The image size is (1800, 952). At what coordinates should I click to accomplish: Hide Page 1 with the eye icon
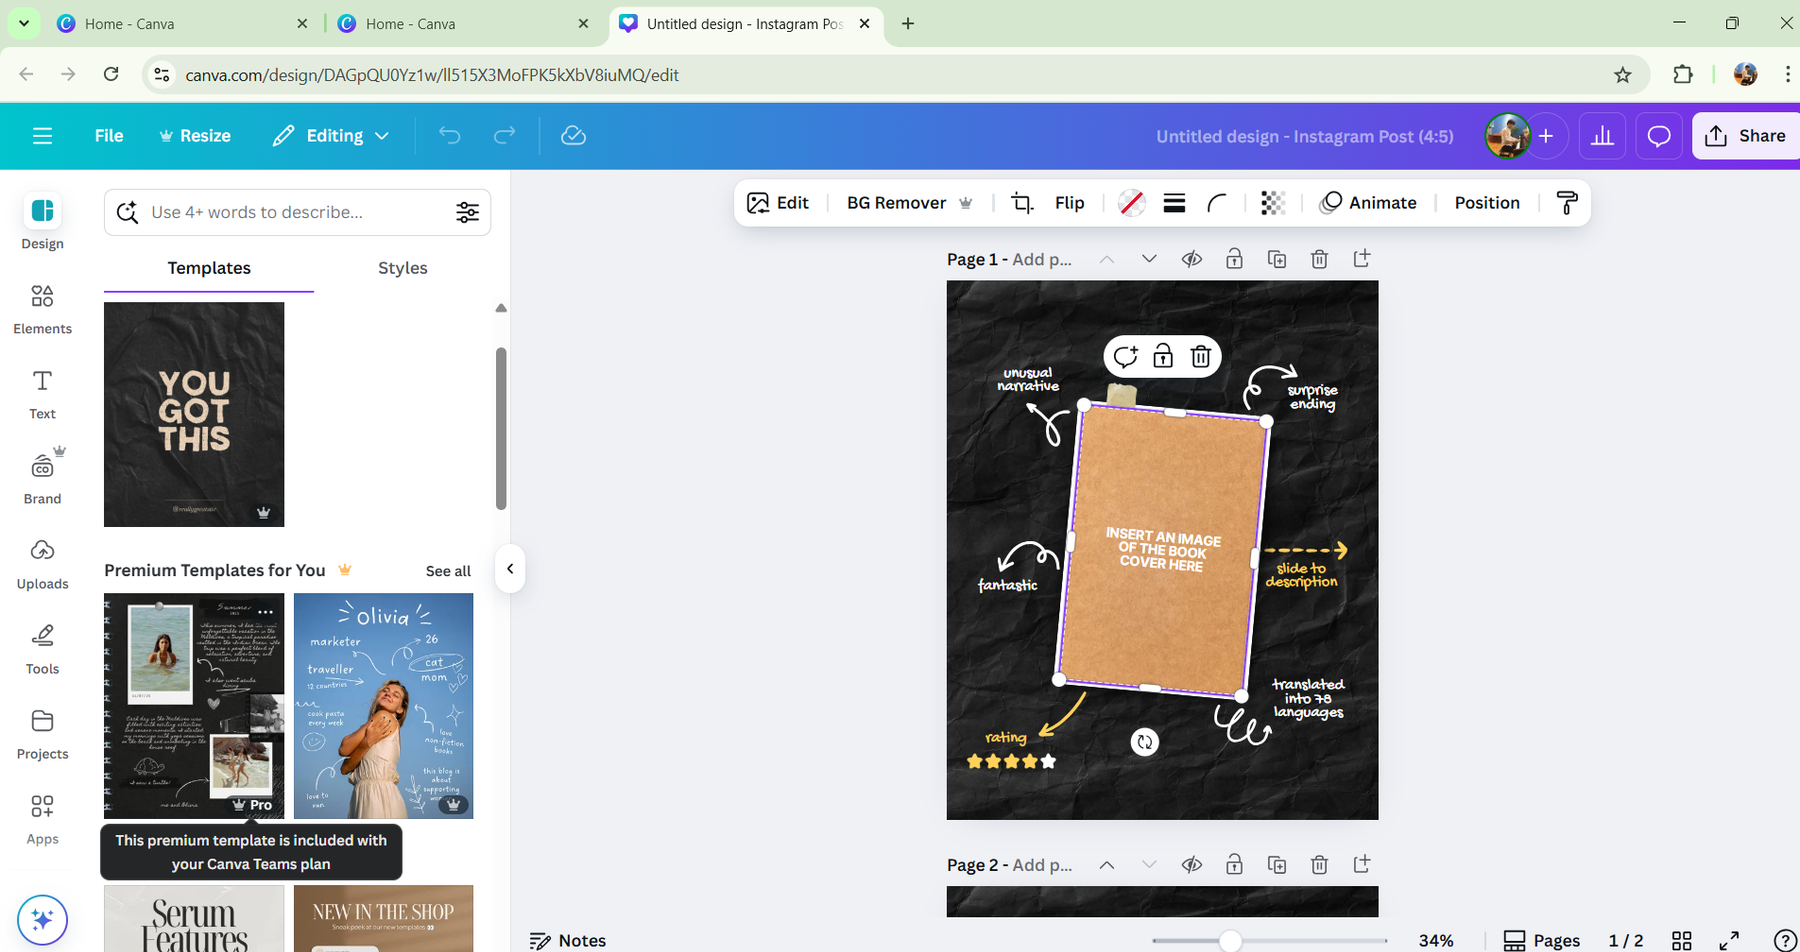[1191, 259]
